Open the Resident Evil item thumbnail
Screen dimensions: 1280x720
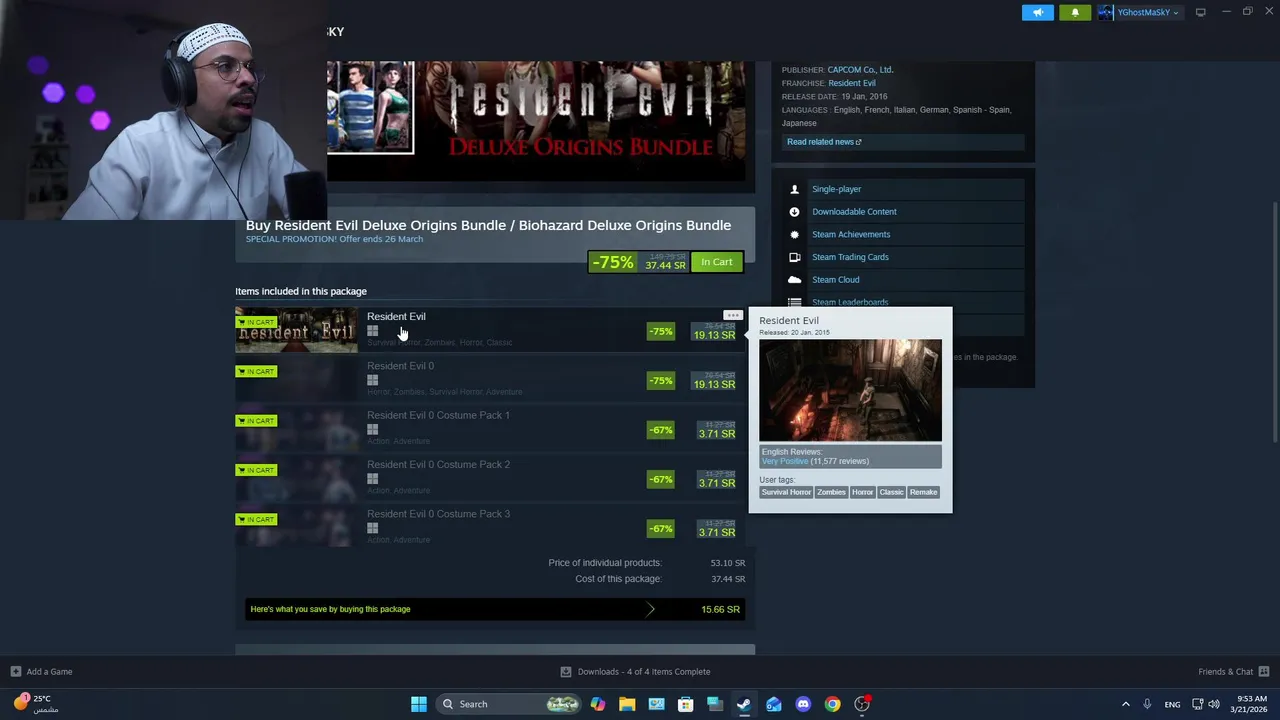[296, 331]
